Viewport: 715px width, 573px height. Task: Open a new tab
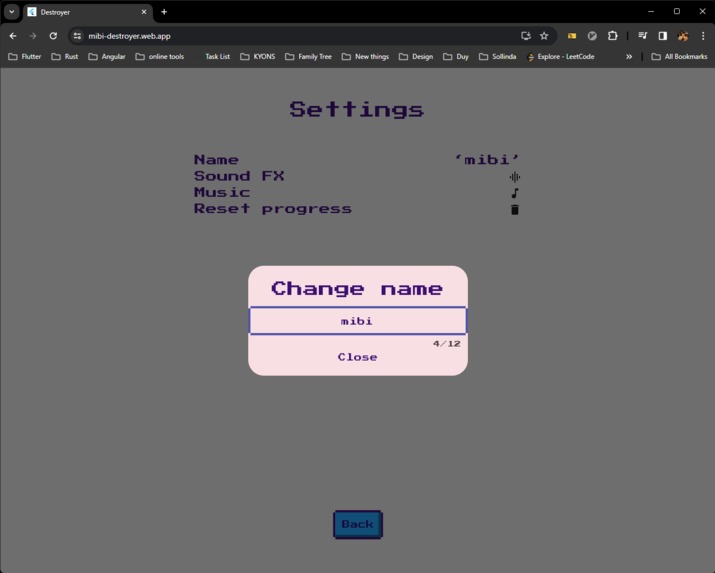pyautogui.click(x=164, y=12)
